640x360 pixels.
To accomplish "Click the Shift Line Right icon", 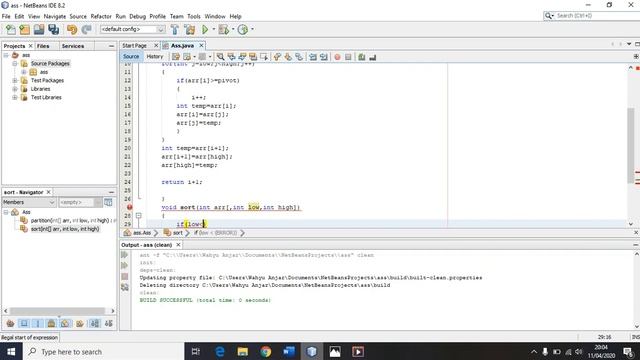I will point(324,57).
